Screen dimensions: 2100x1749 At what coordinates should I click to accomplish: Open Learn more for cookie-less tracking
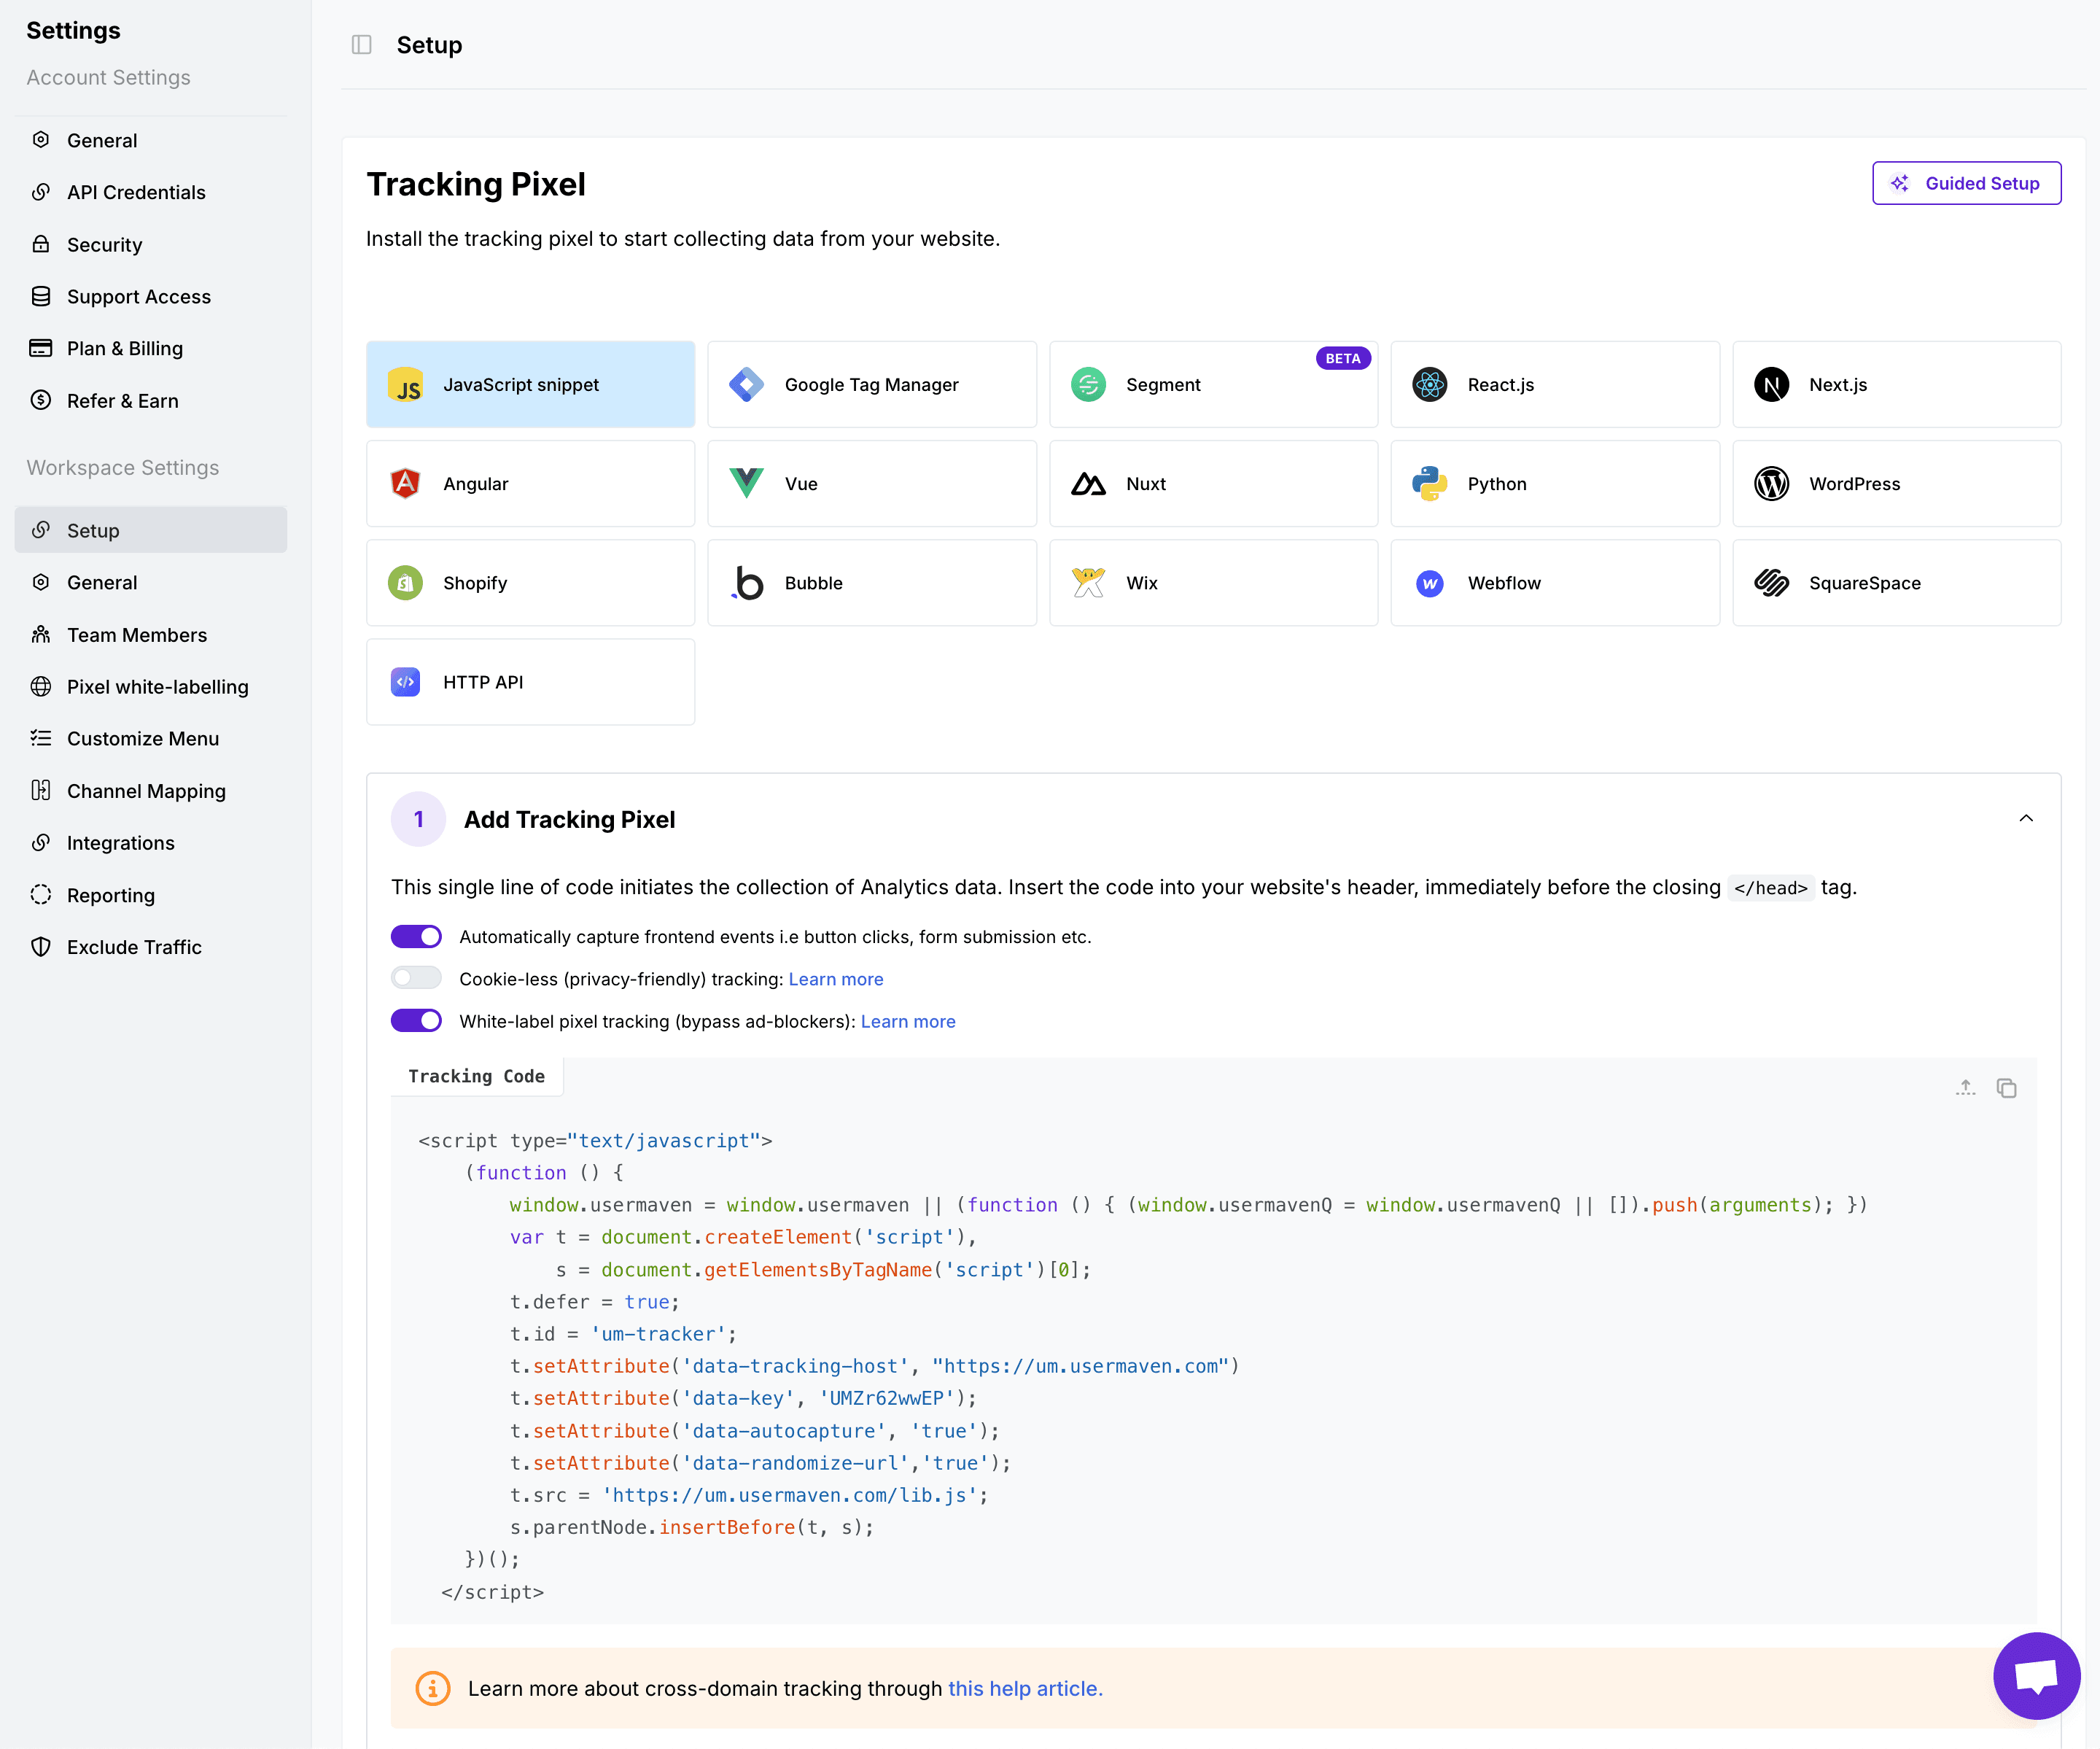(835, 979)
